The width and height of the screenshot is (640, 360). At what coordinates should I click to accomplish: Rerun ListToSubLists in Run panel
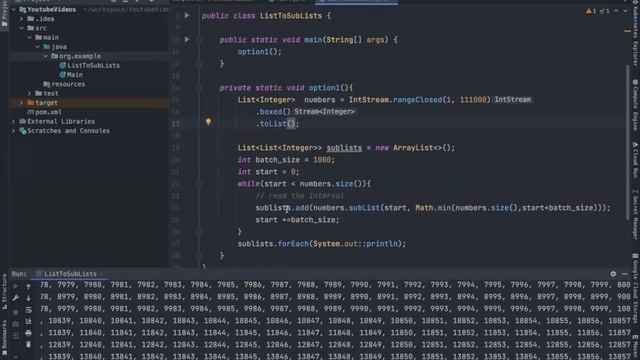coord(16,287)
